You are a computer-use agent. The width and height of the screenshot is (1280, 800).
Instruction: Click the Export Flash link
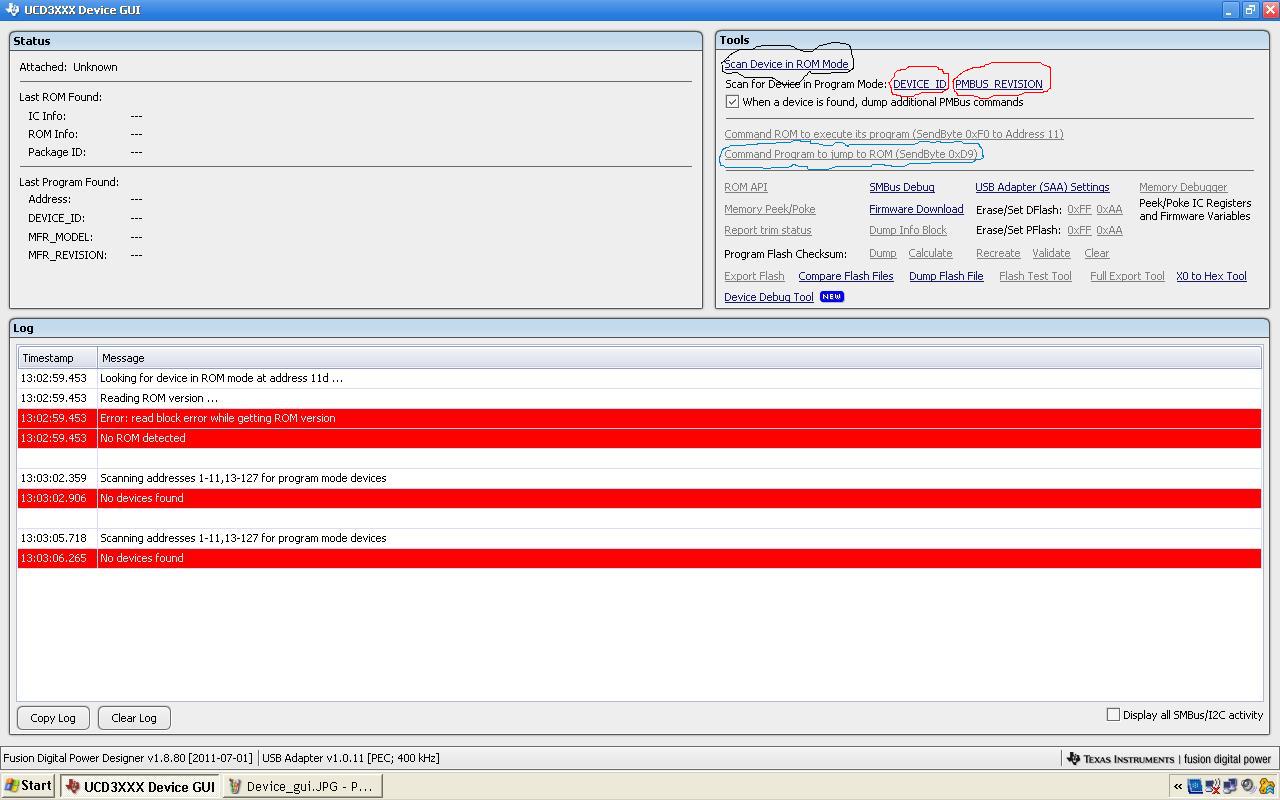[754, 276]
